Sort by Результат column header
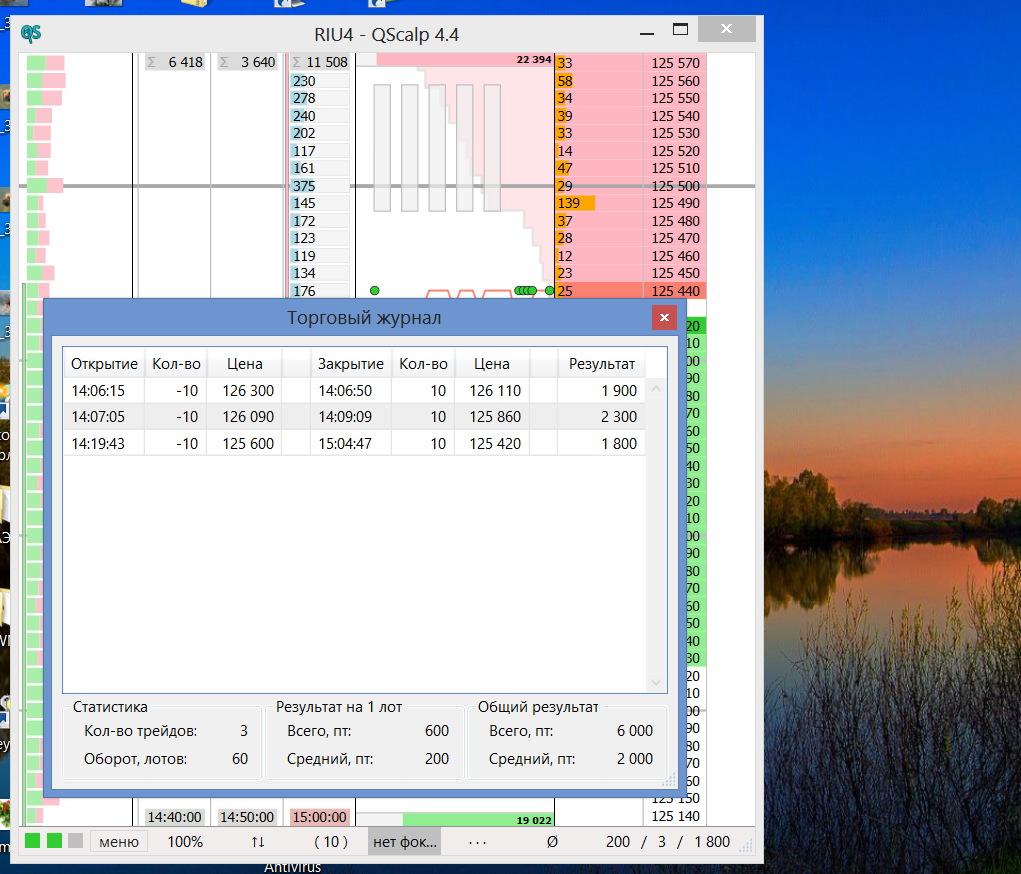 tap(602, 364)
